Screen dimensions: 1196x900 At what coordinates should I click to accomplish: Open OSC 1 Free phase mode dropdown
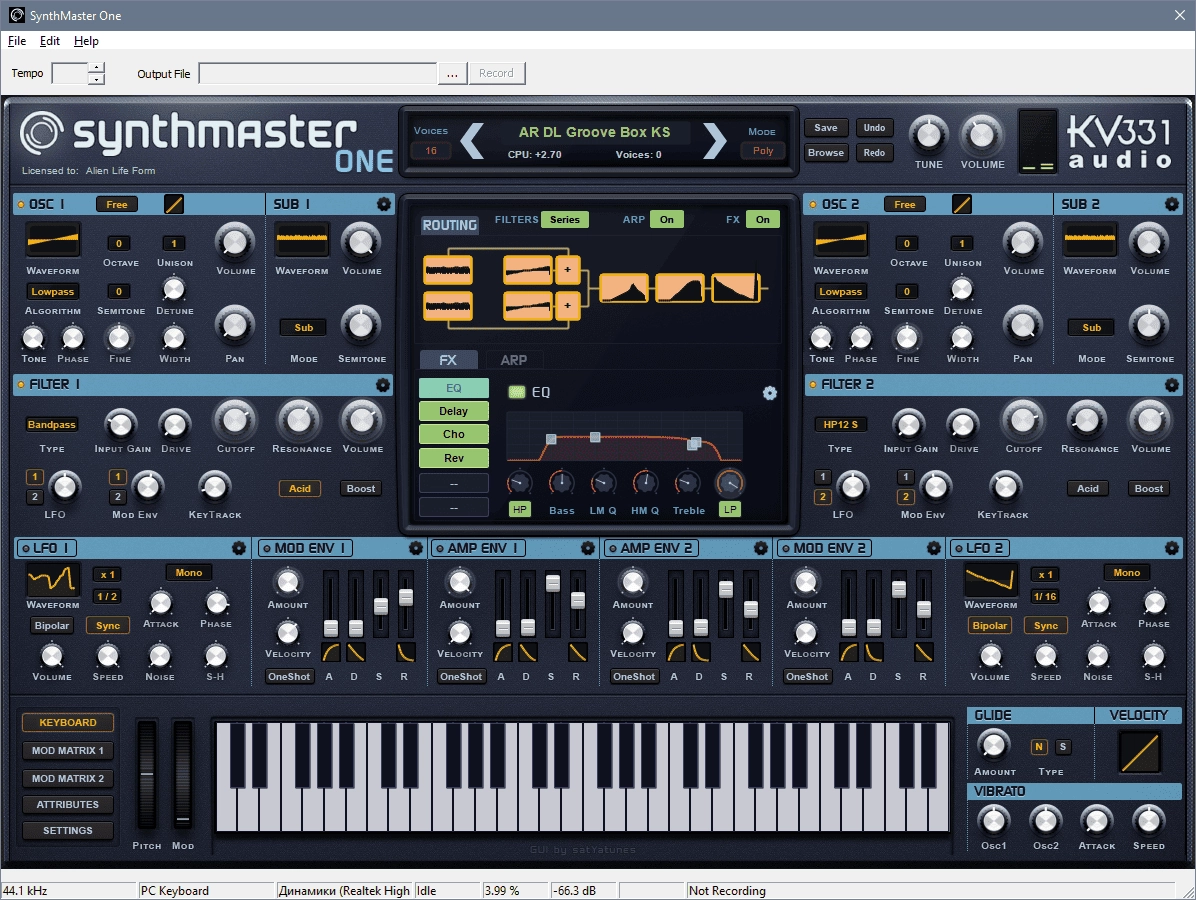click(117, 204)
